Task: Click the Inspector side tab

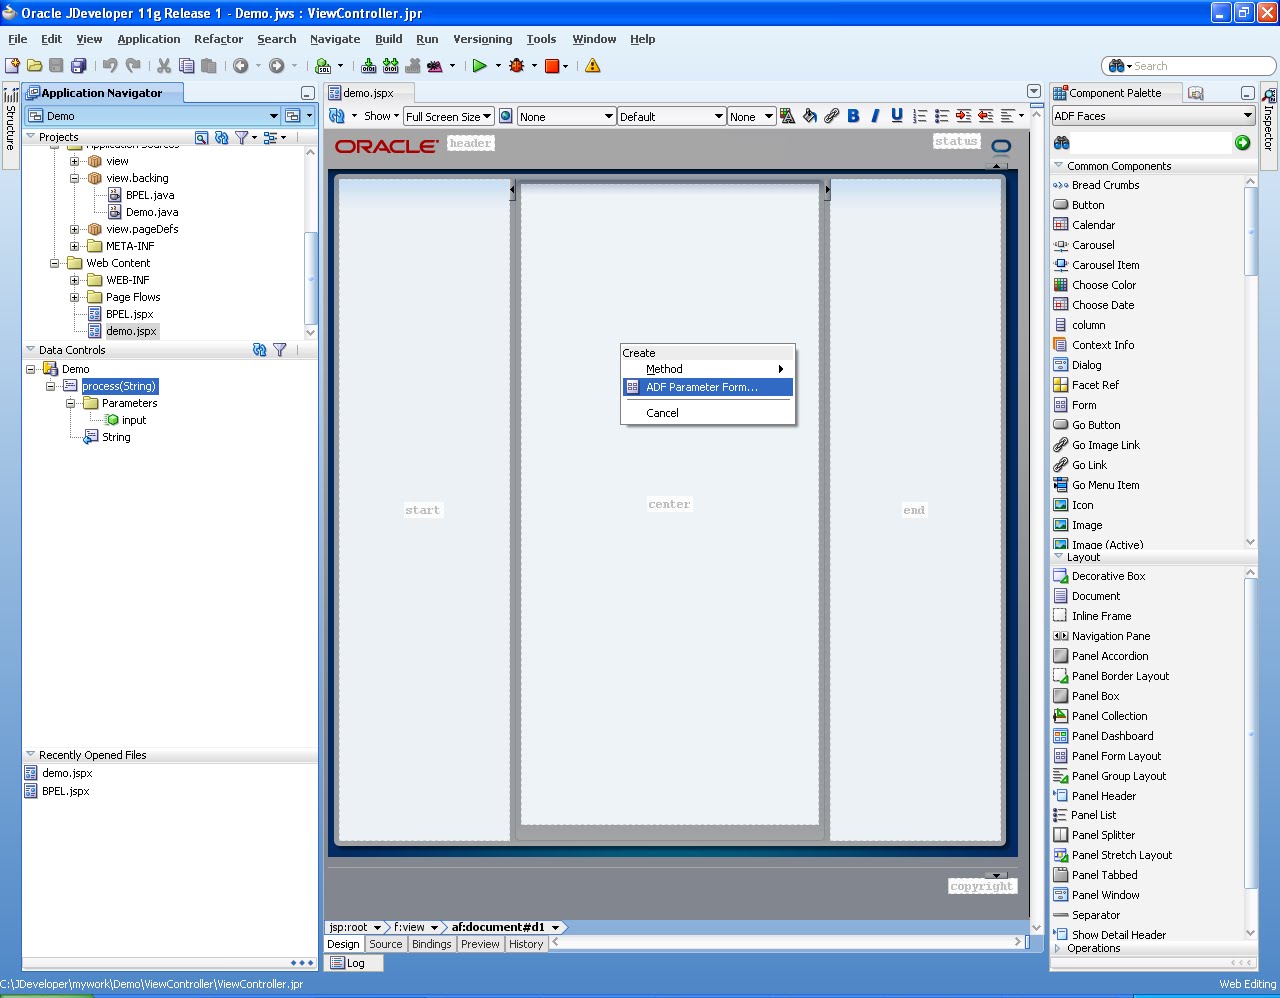Action: [1269, 128]
